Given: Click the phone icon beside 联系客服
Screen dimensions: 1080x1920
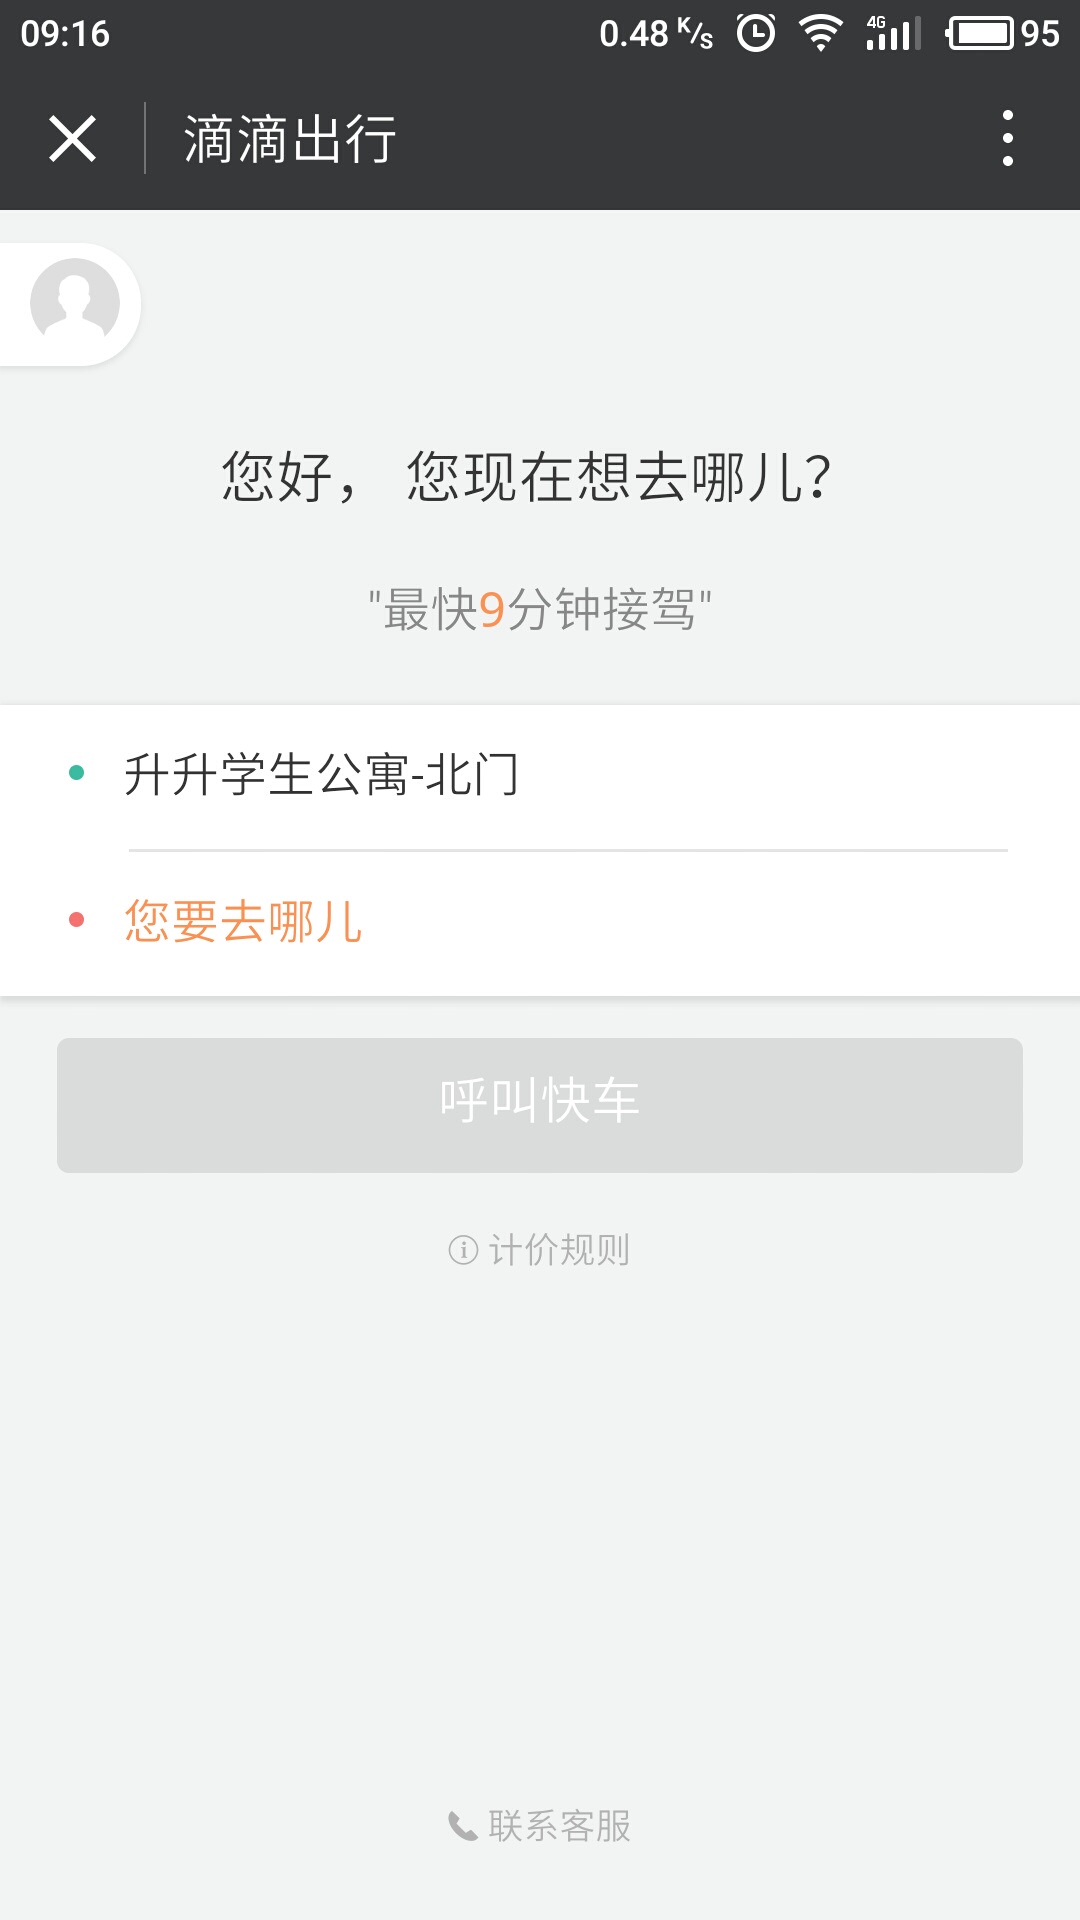Looking at the screenshot, I should 462,1826.
